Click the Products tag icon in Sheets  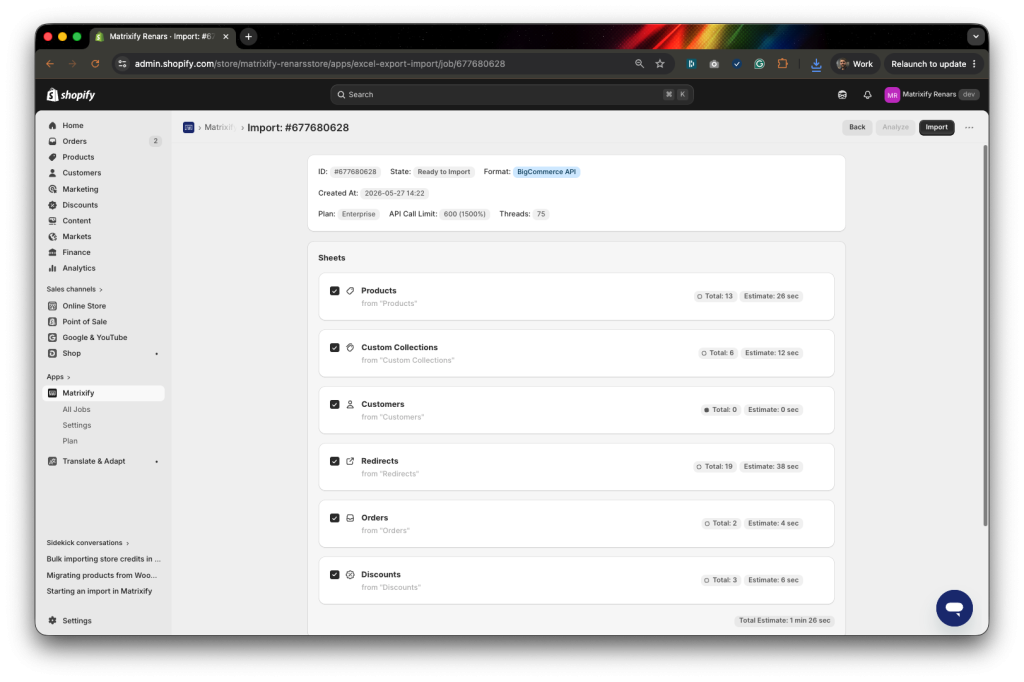[x=350, y=291]
